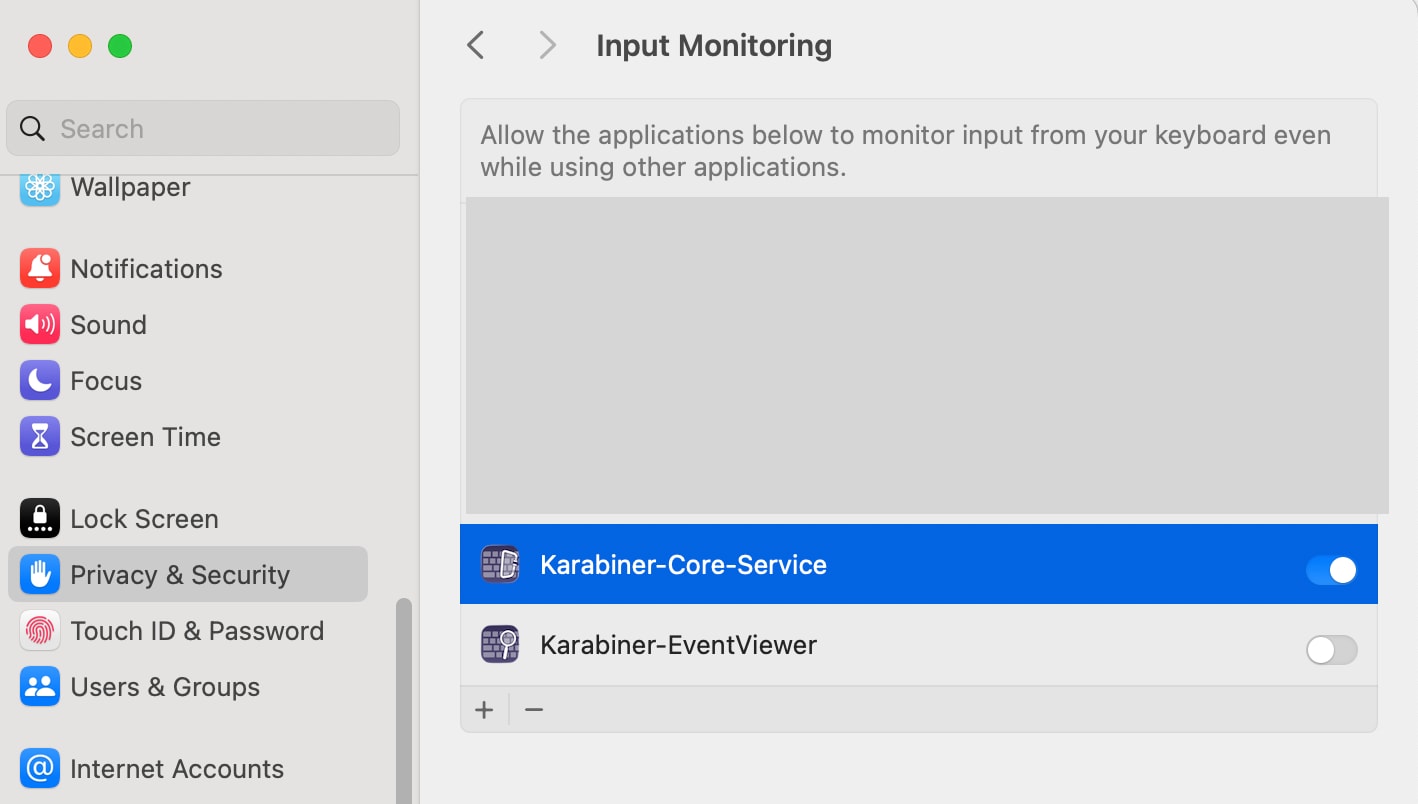Image resolution: width=1418 pixels, height=804 pixels.
Task: Select Privacy & Security in sidebar
Action: tap(180, 575)
